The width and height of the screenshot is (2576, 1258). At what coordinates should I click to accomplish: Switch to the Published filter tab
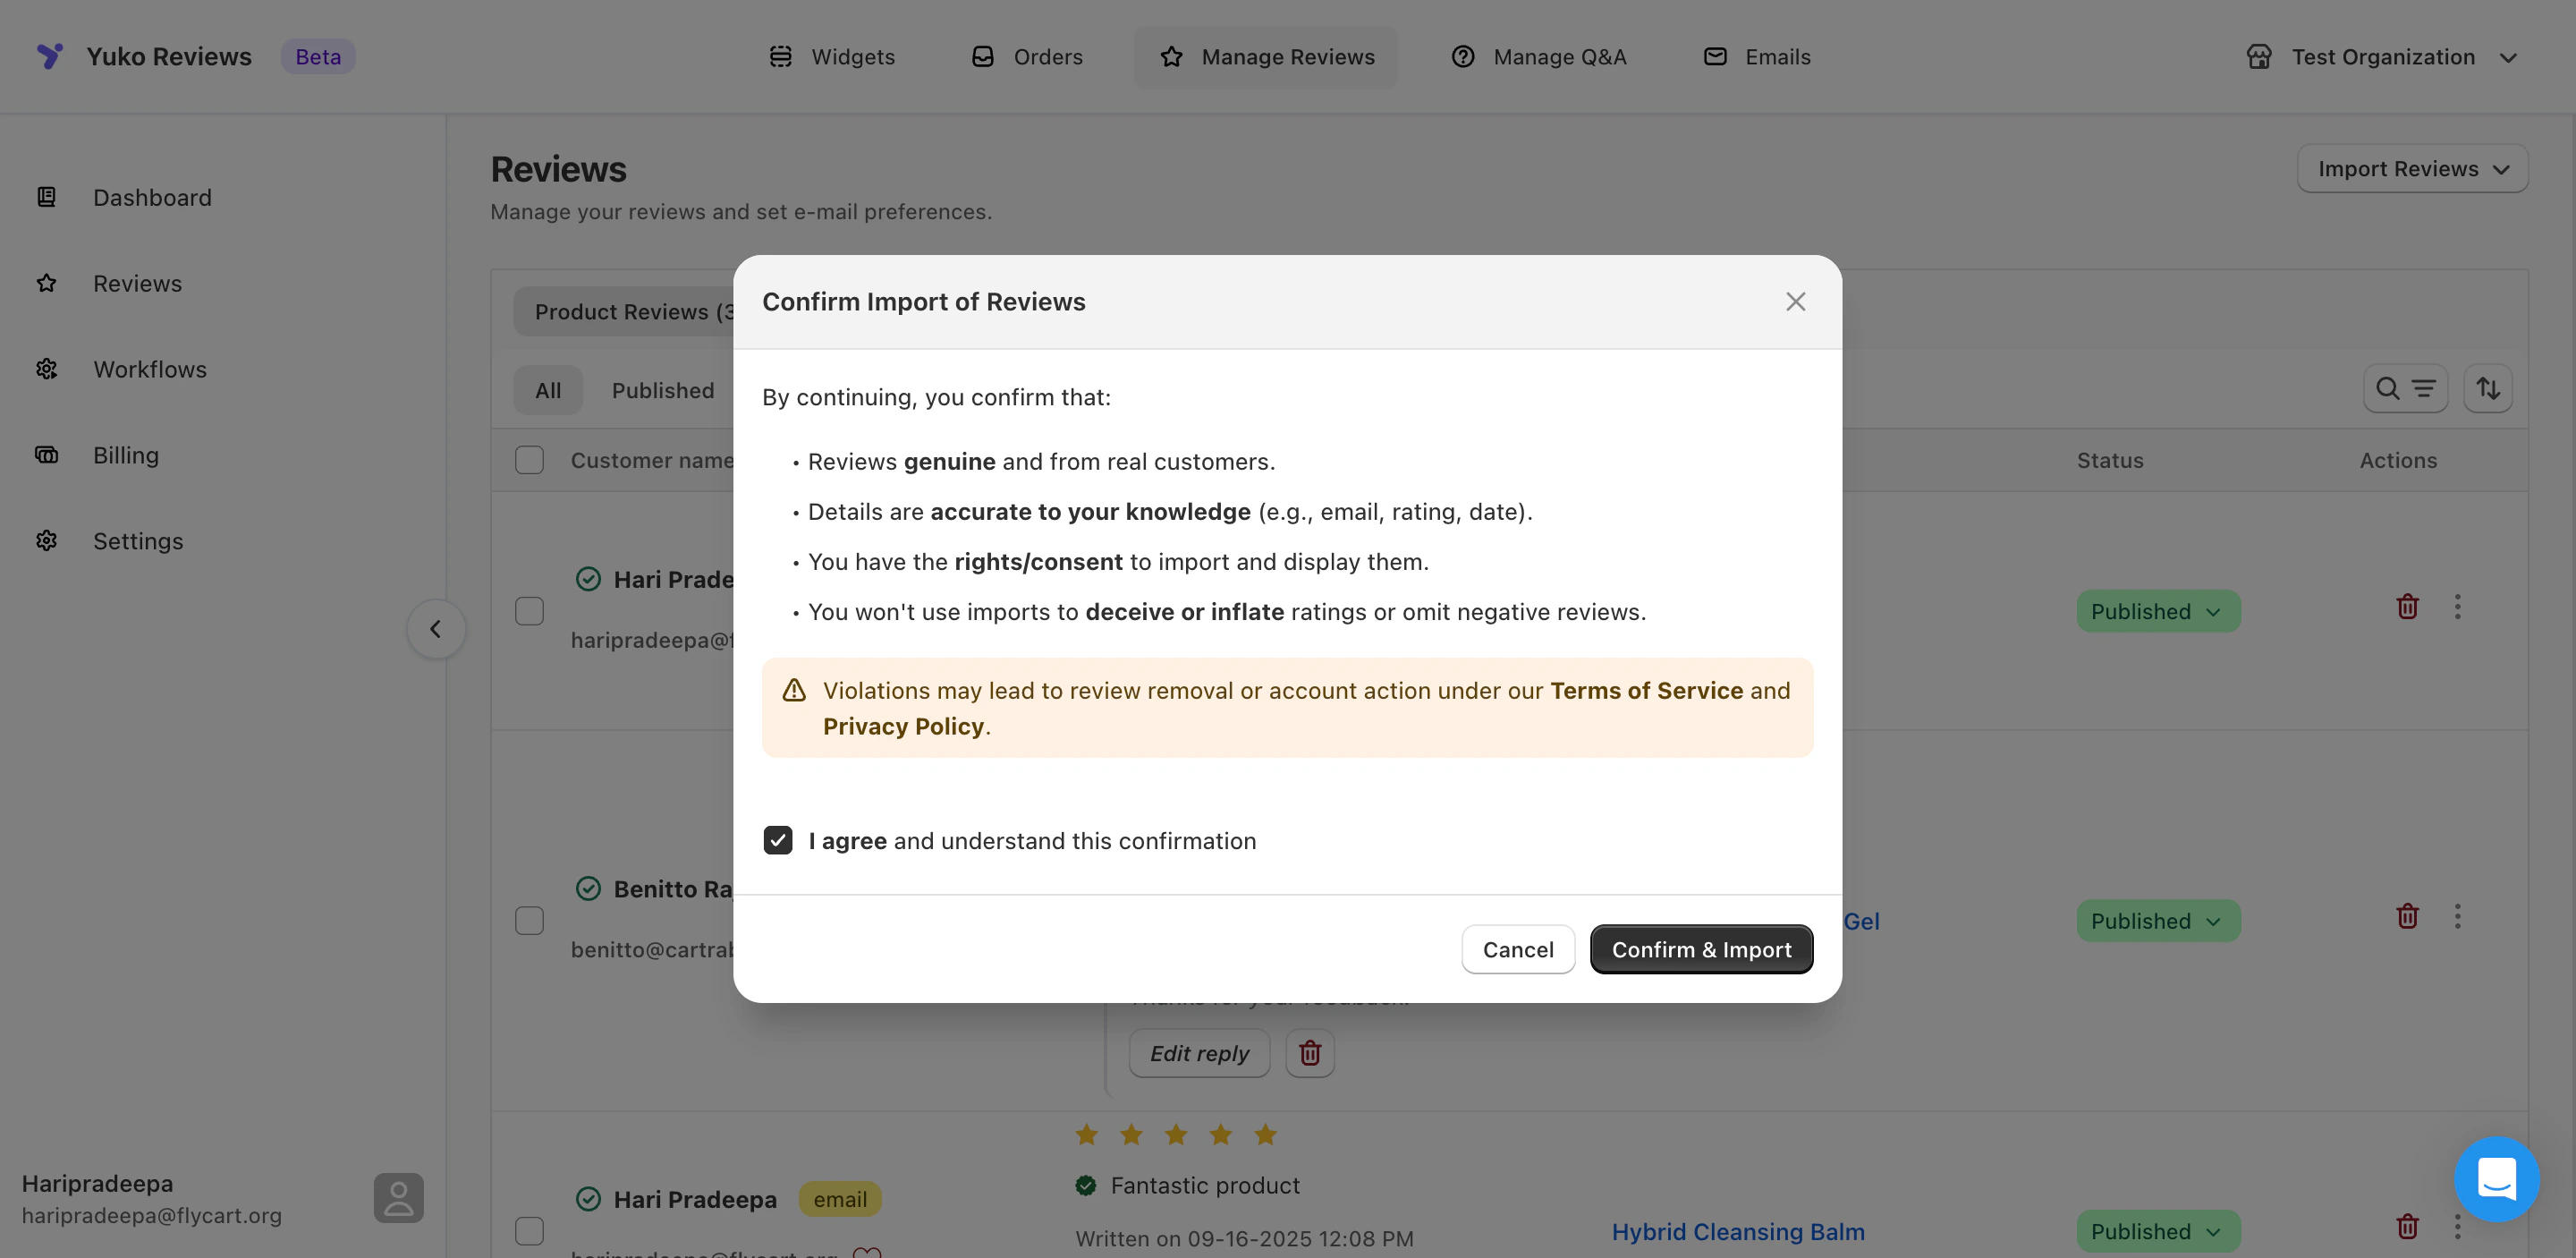(x=662, y=390)
